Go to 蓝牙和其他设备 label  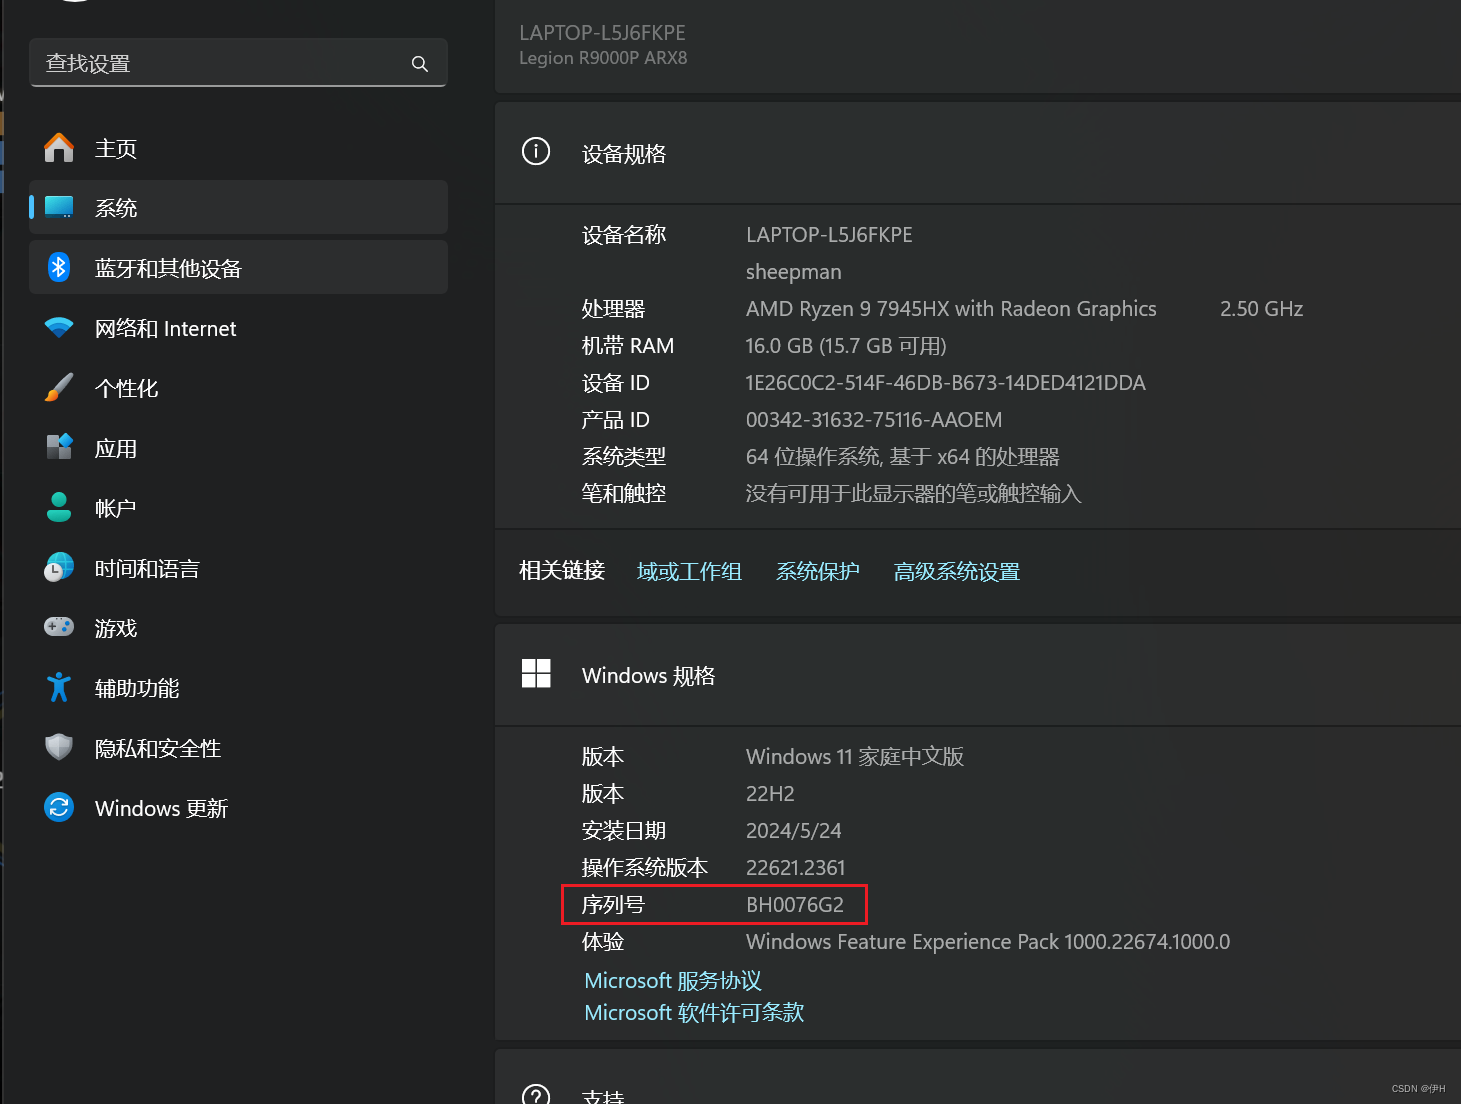click(168, 269)
